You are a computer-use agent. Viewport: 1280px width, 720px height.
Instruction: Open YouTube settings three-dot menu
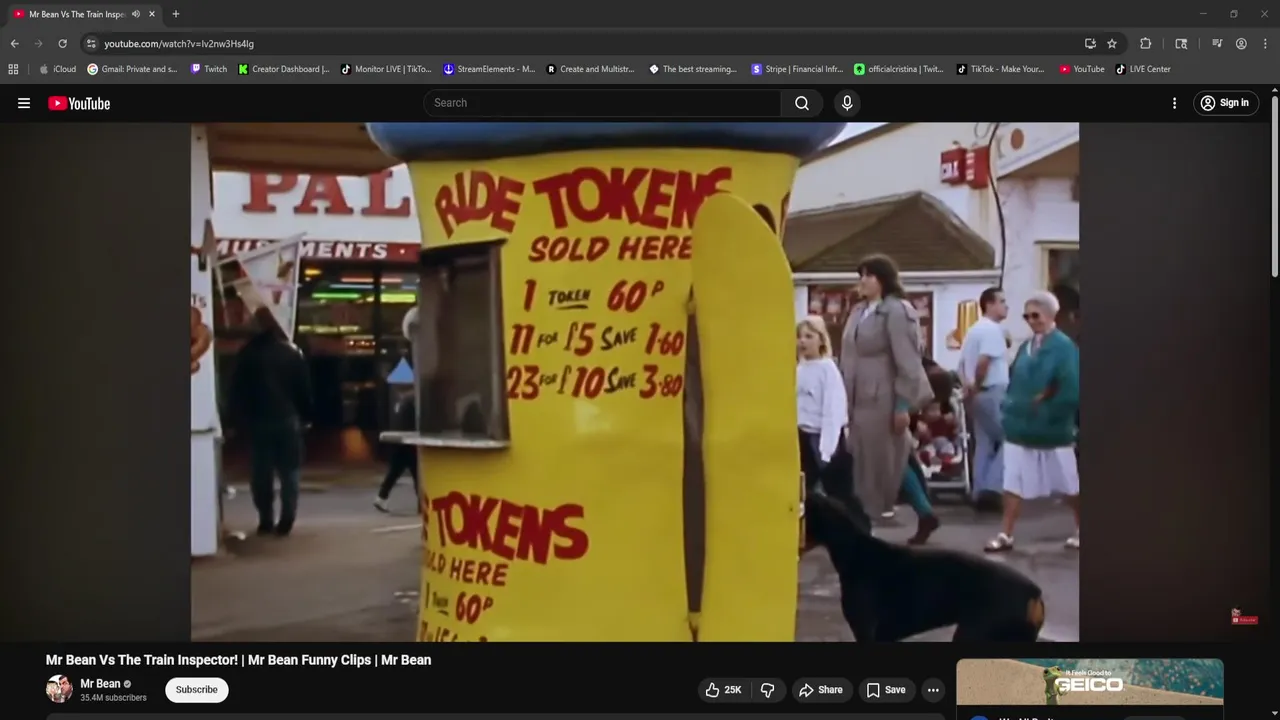1174,103
